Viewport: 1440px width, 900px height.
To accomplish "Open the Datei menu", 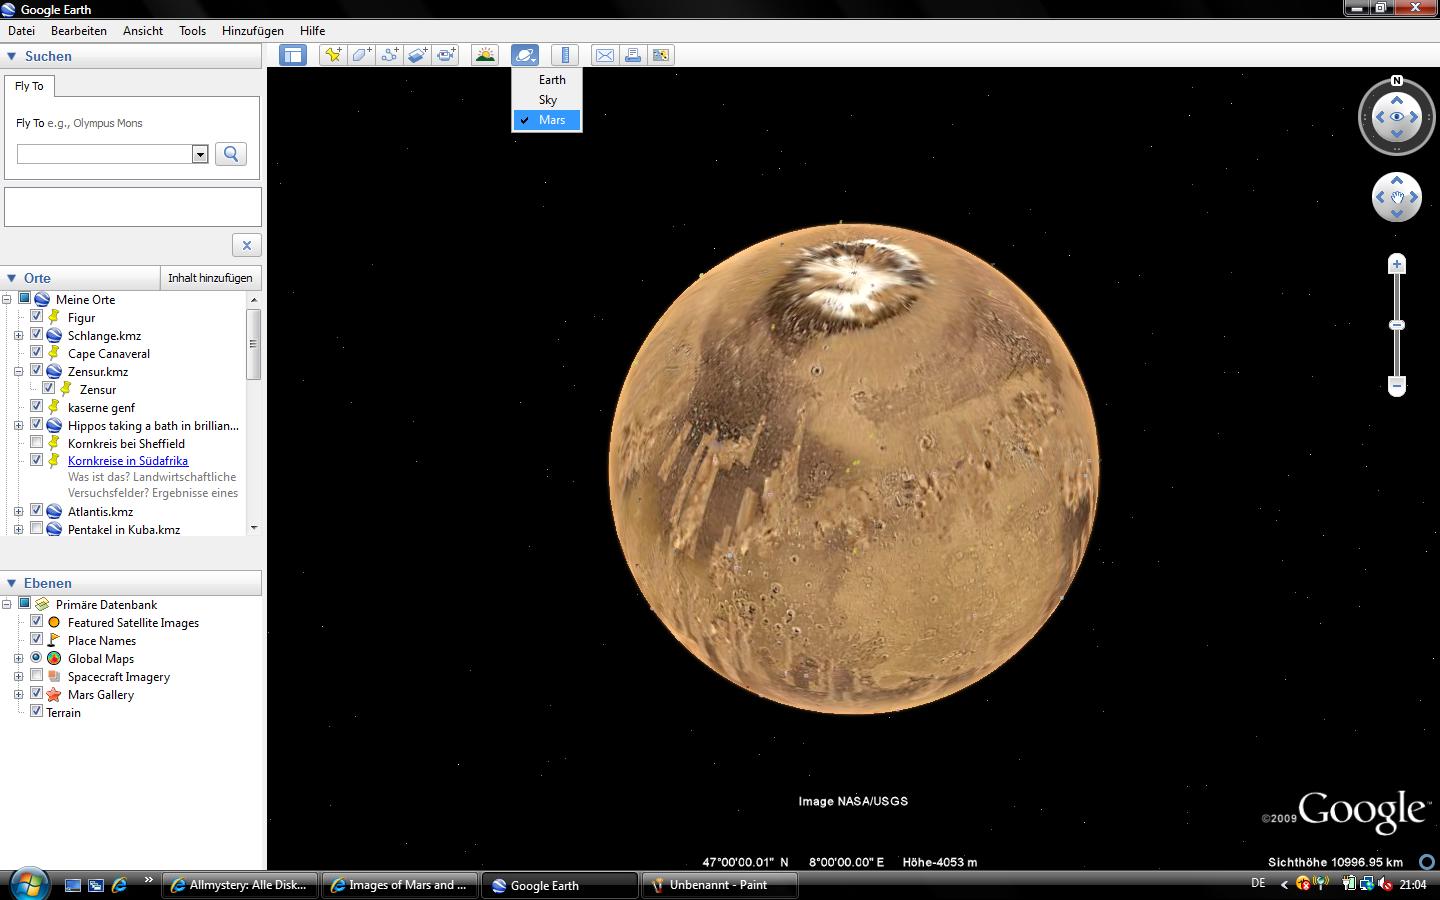I will [21, 31].
